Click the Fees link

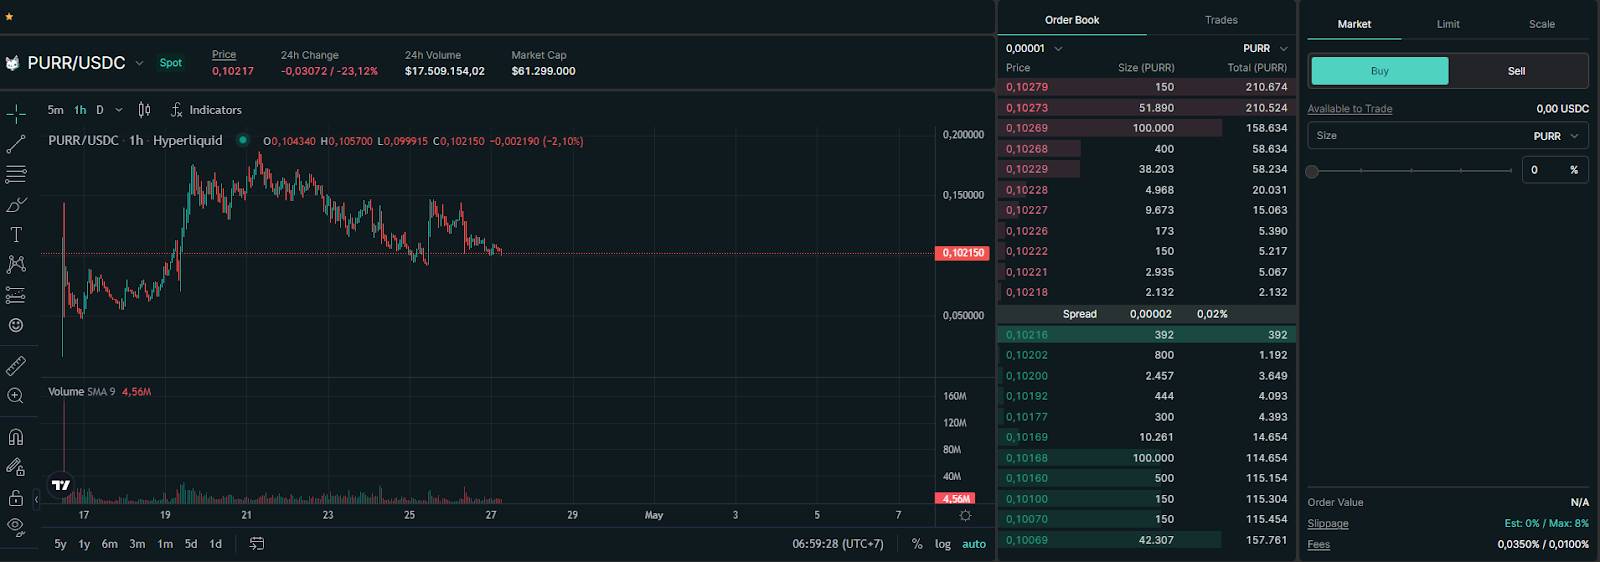tap(1319, 545)
